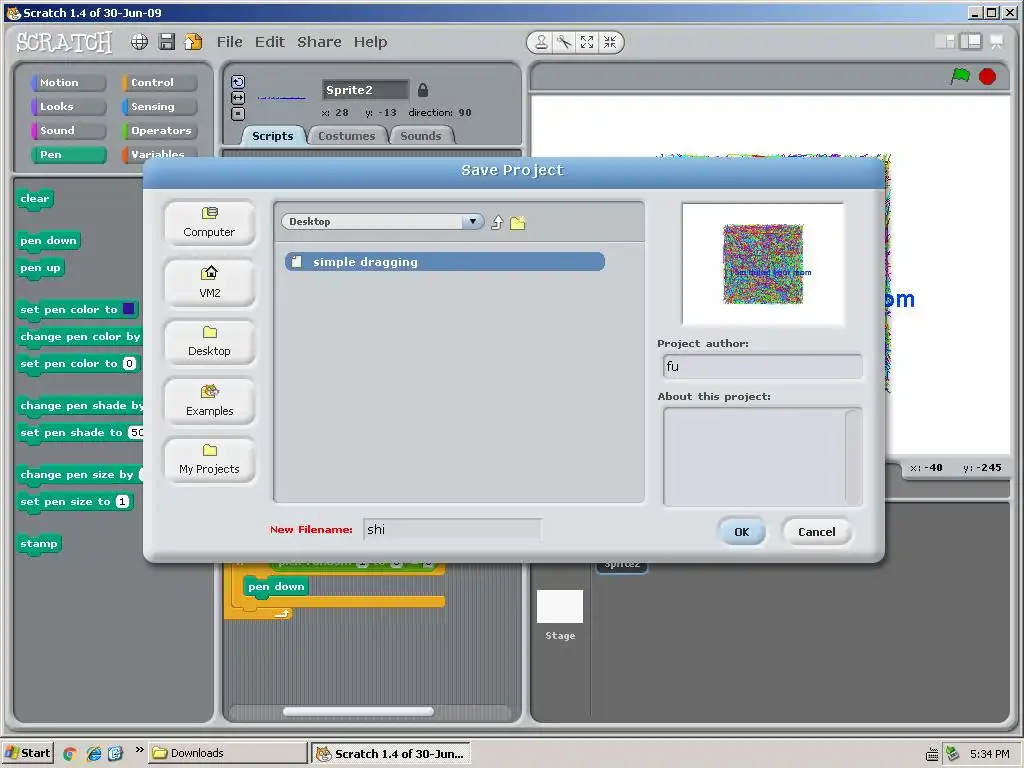Click OK to save project
This screenshot has height=768, width=1024.
[x=741, y=532]
